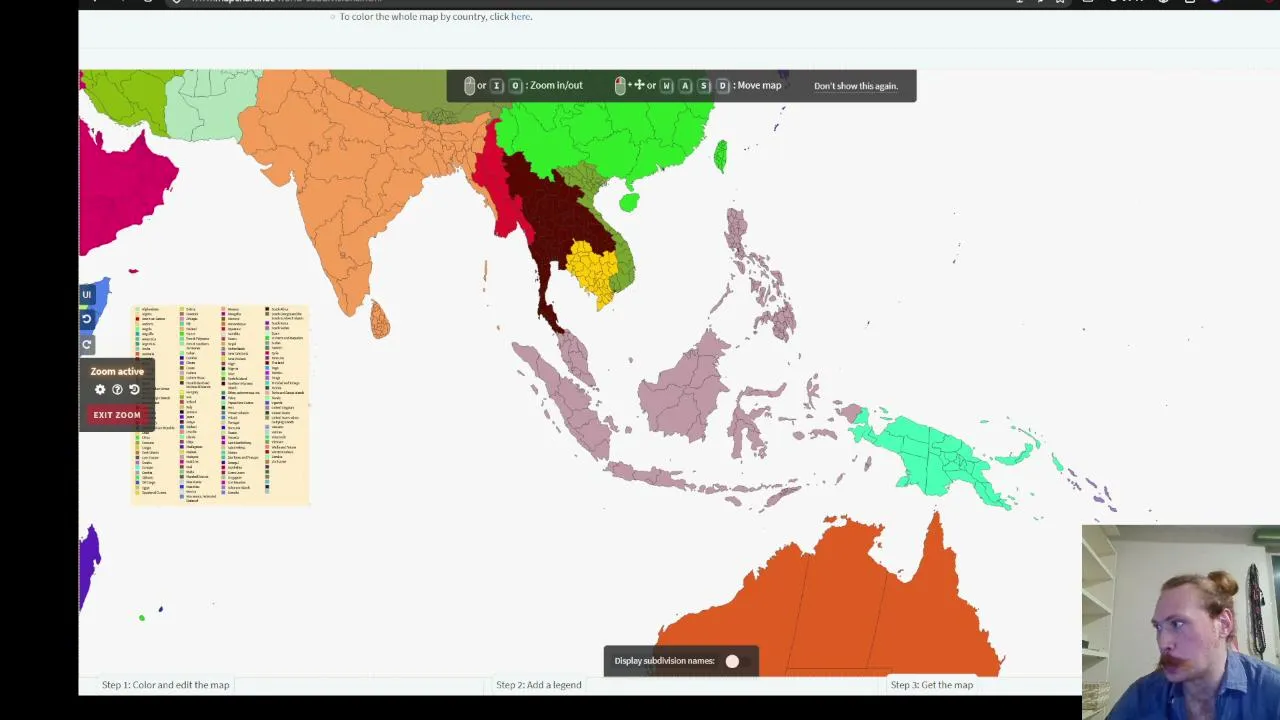Open Step 3: Get the map

931,685
